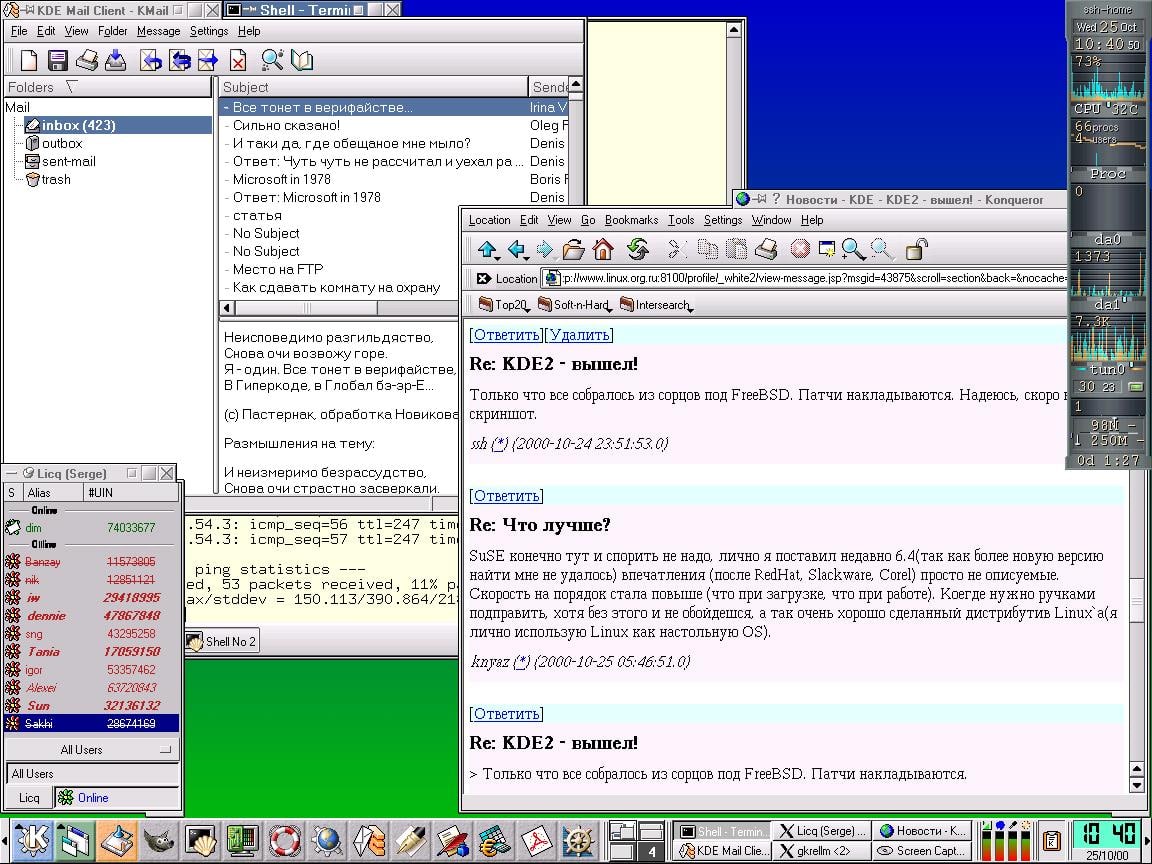The image size is (1152, 864).
Task: Select the dim contact in Licq
Action: pyautogui.click(x=92, y=528)
